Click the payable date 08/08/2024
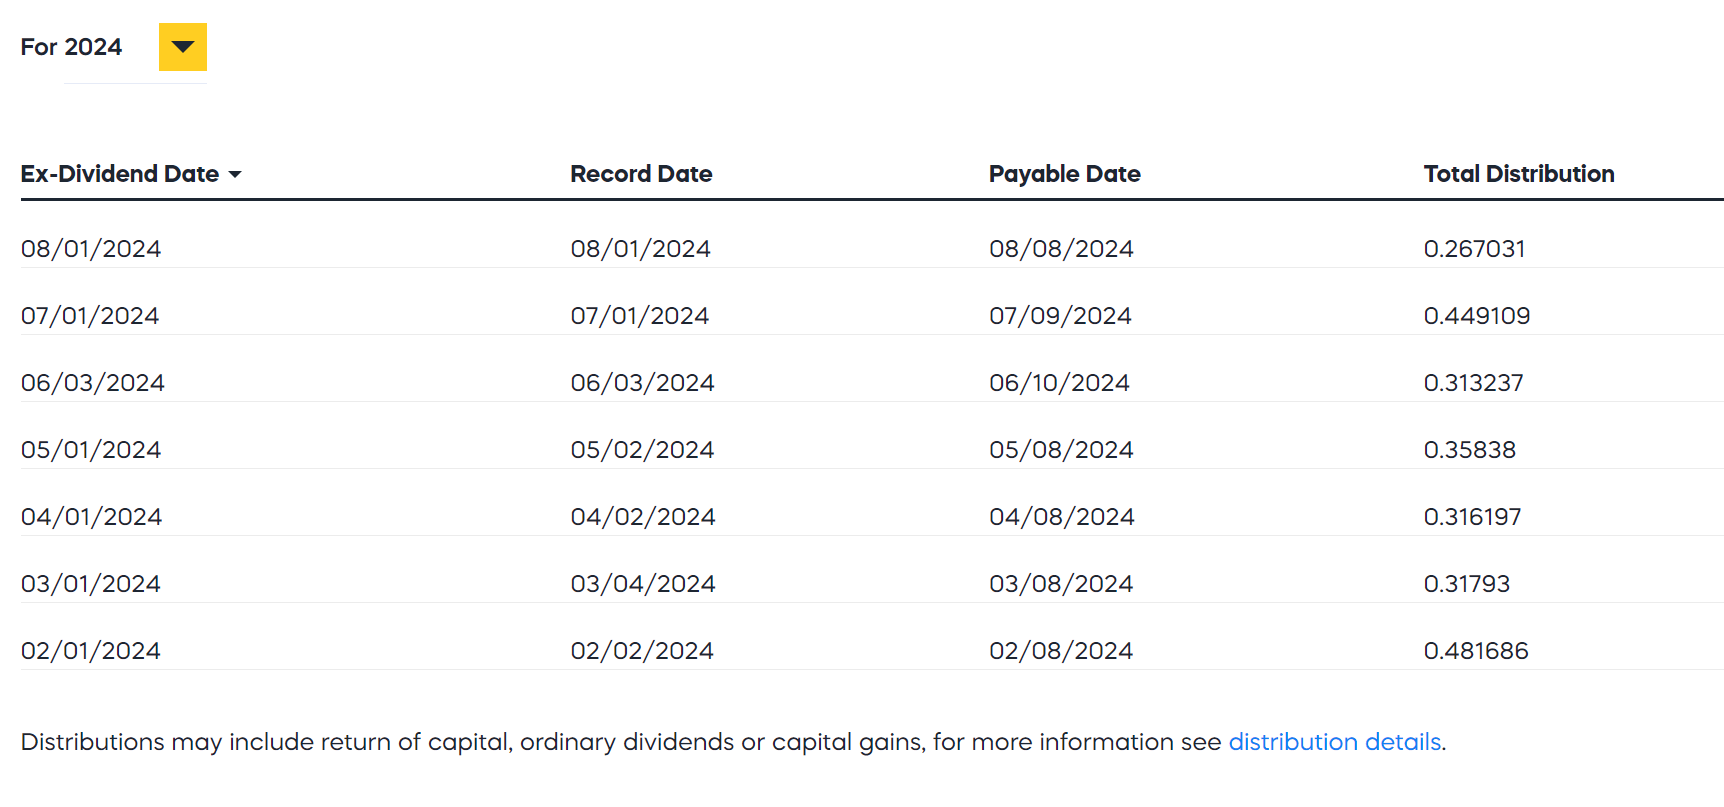 [1061, 249]
